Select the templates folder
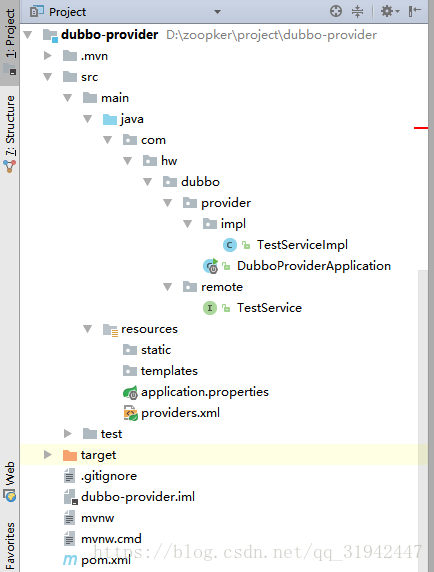This screenshot has width=434, height=572. (169, 371)
